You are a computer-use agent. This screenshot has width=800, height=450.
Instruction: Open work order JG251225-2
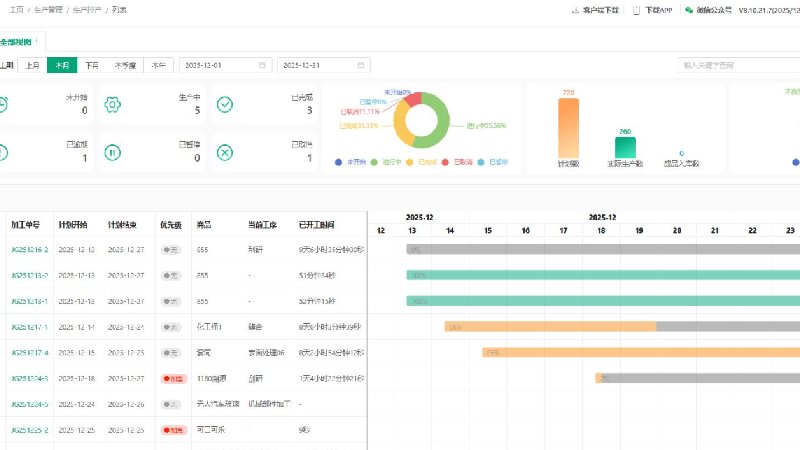tap(30, 430)
